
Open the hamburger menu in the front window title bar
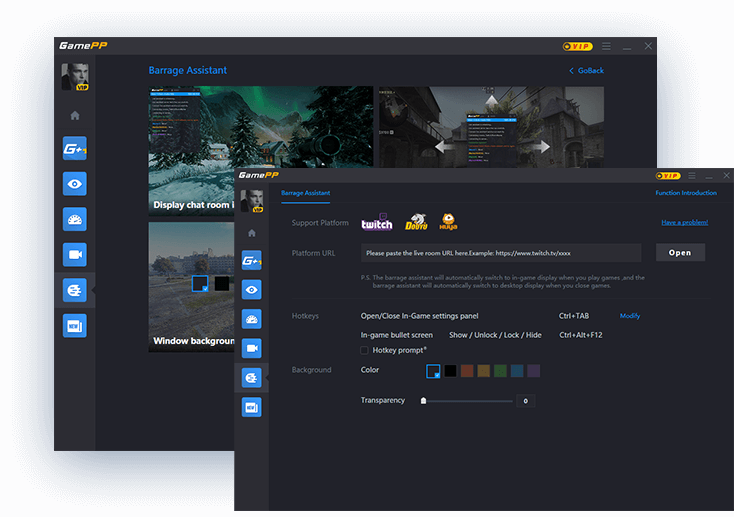point(691,176)
